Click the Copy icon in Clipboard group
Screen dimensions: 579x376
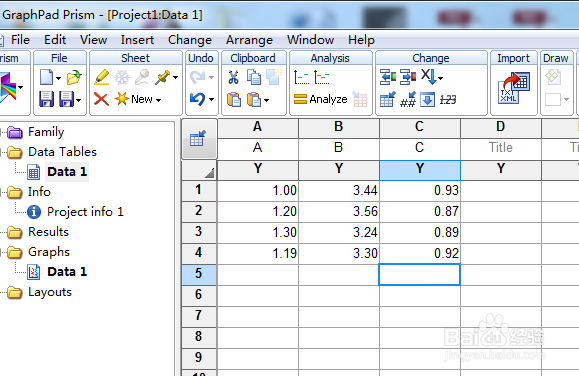click(x=254, y=78)
